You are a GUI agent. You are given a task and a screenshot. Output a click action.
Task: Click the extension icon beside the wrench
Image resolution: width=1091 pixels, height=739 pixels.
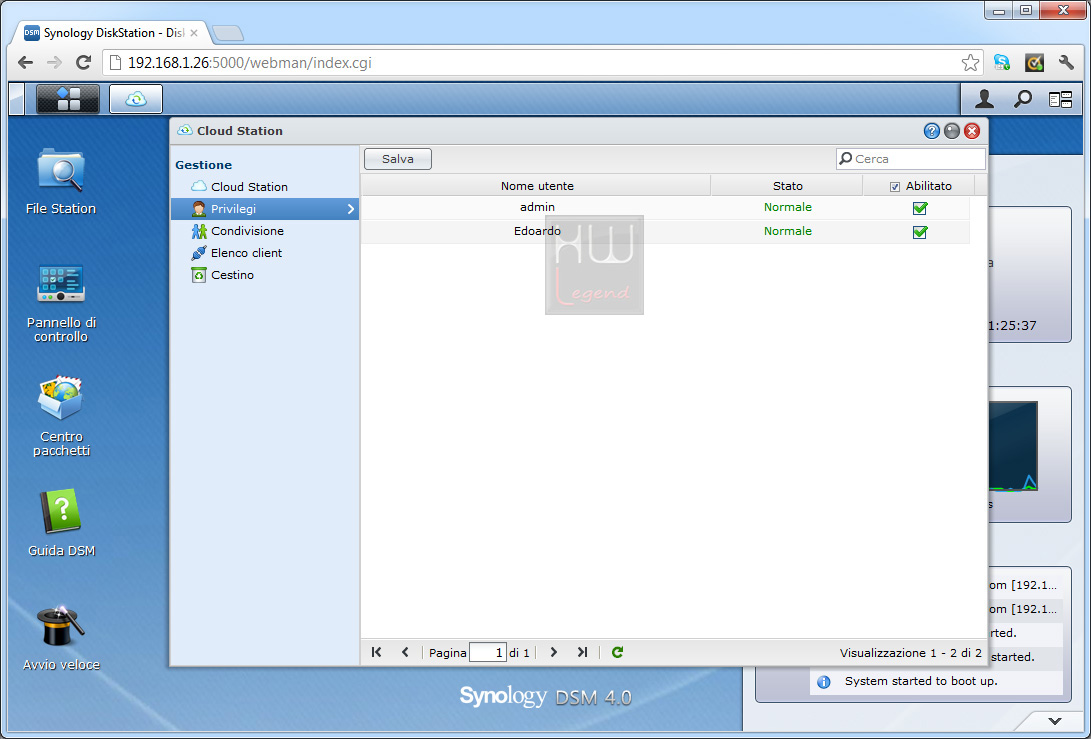pos(1035,63)
